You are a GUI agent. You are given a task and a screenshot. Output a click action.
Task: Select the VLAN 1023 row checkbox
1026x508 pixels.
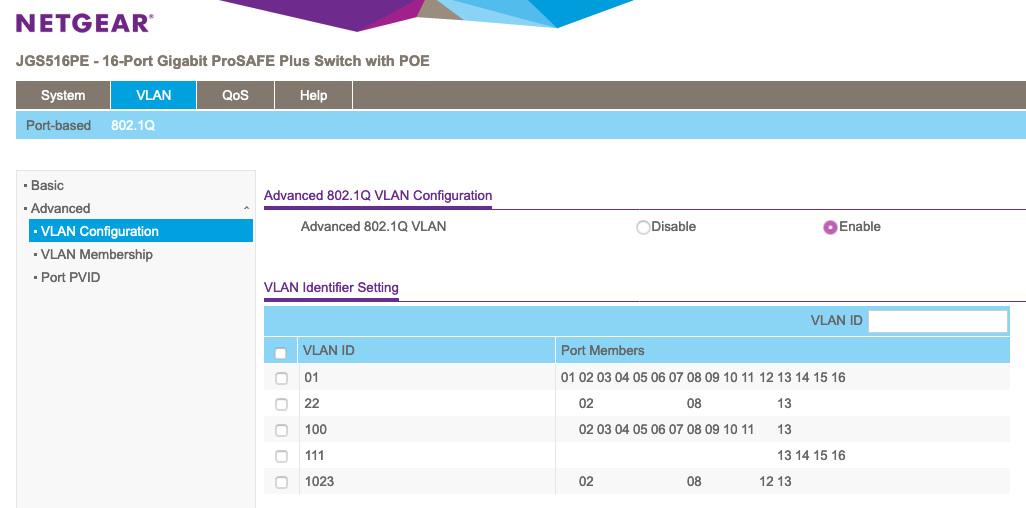coord(281,482)
